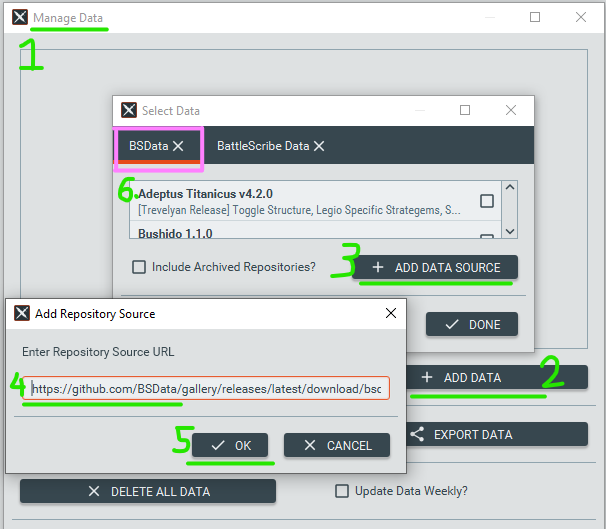
Task: Click the share icon on EXPORT DATA
Action: [417, 434]
